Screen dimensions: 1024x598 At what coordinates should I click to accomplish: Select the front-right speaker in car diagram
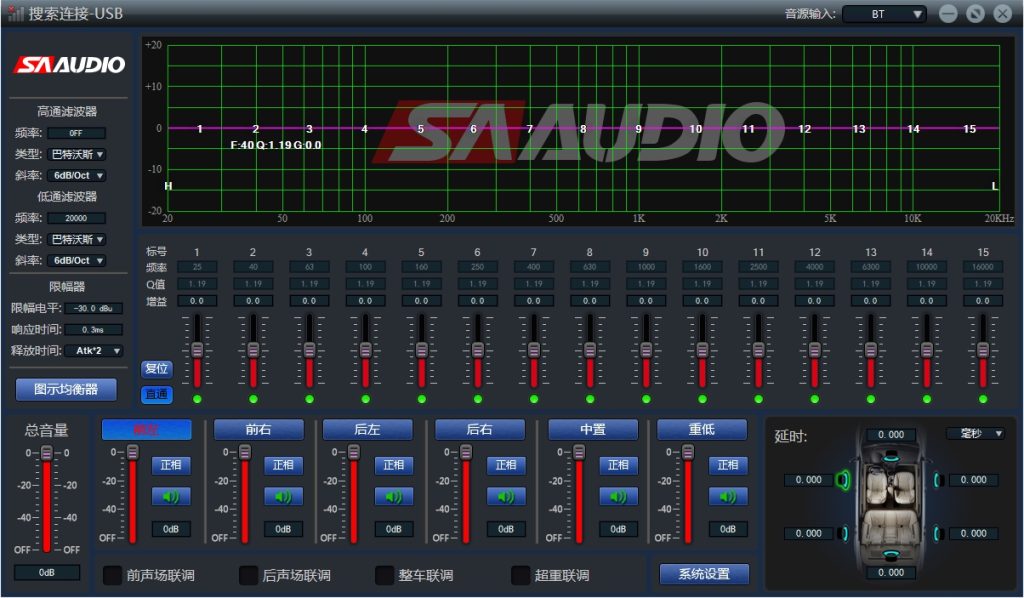[x=937, y=480]
